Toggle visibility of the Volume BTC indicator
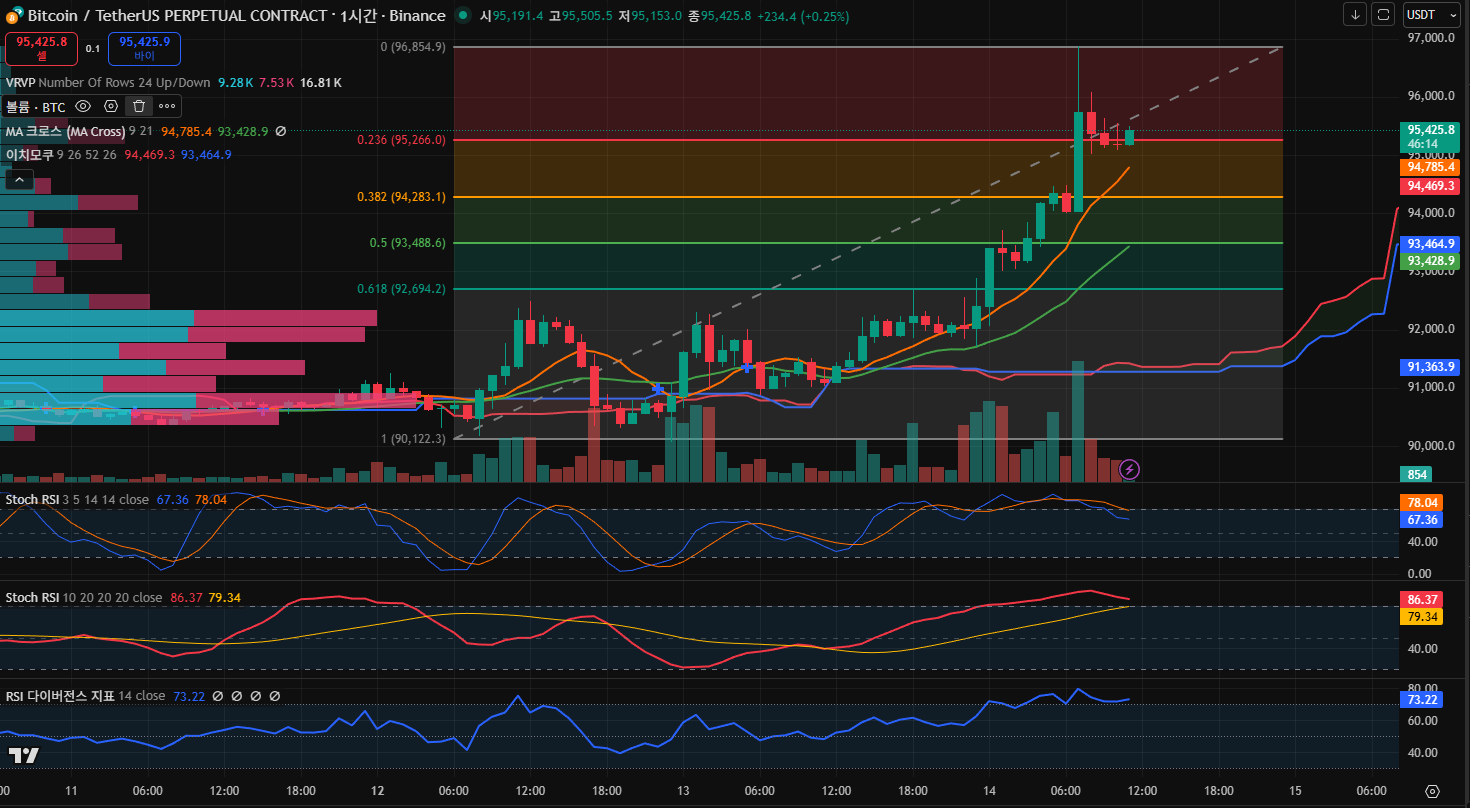The image size is (1470, 808). click(x=83, y=106)
